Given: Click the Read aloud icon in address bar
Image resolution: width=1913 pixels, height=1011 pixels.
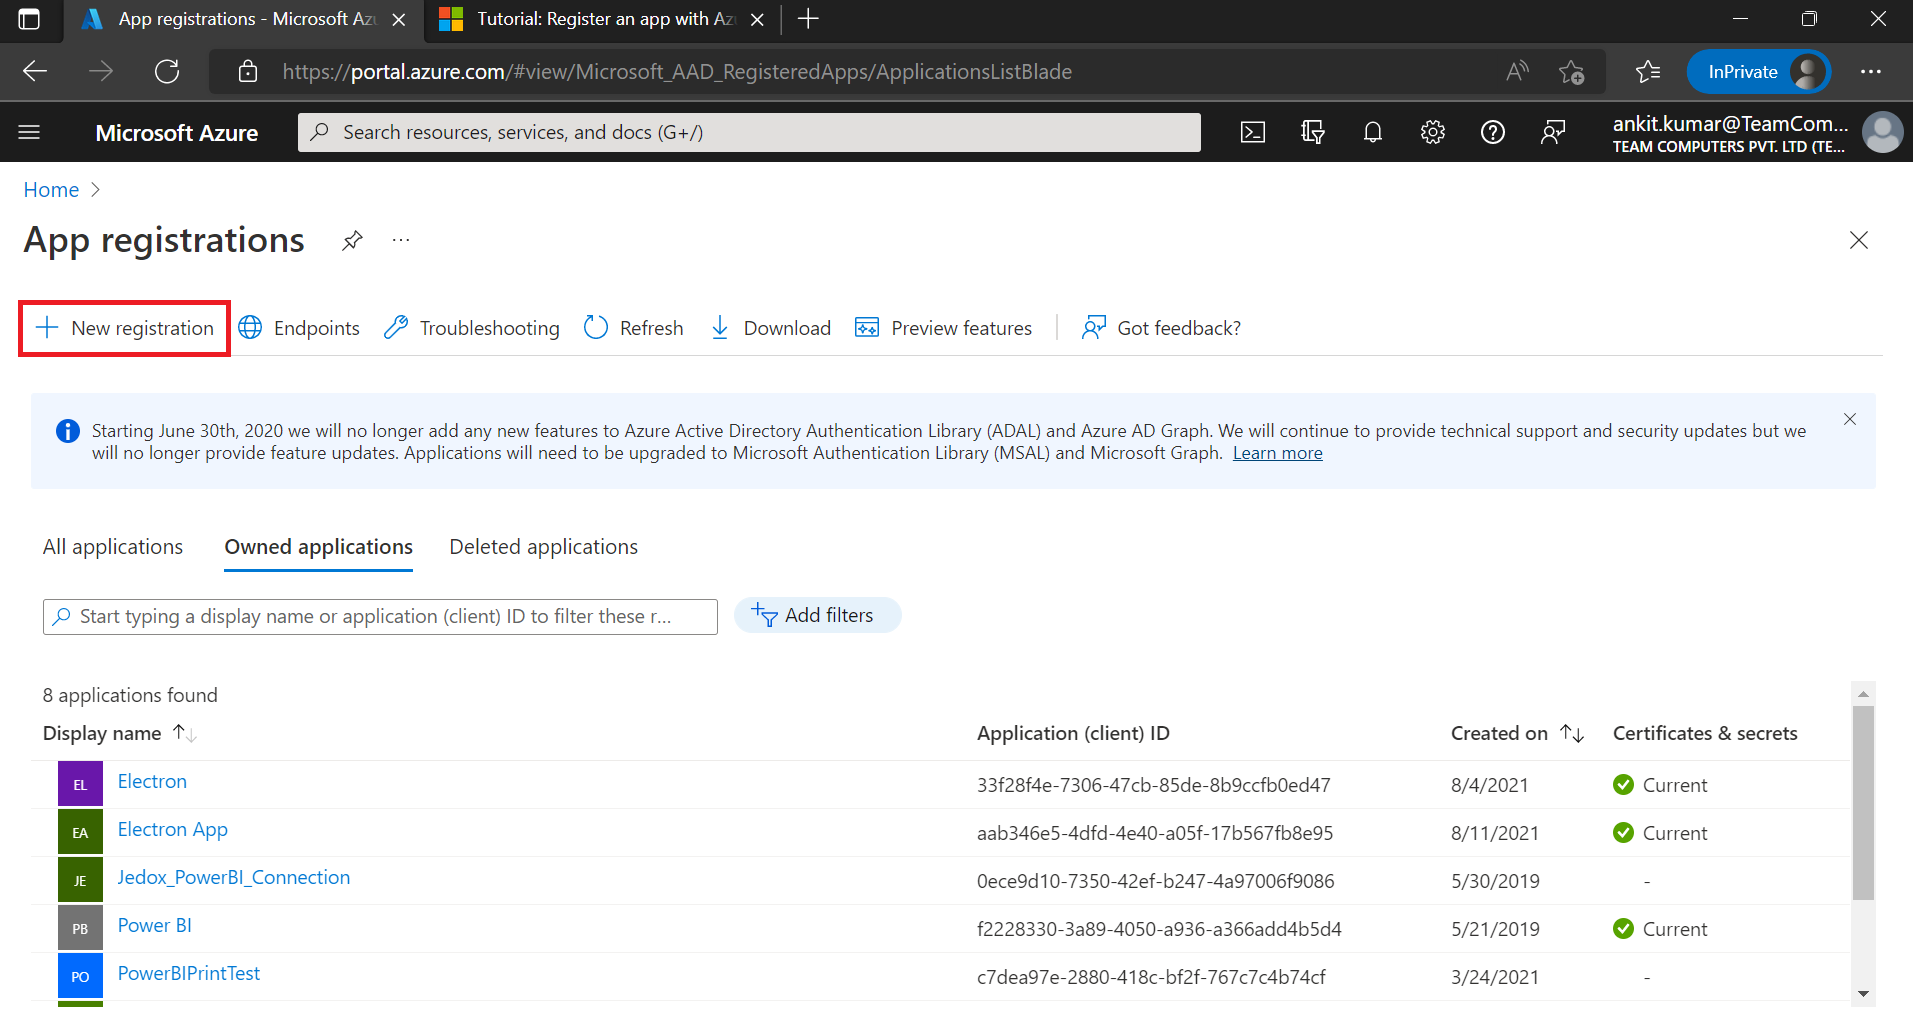Looking at the screenshot, I should (1517, 71).
